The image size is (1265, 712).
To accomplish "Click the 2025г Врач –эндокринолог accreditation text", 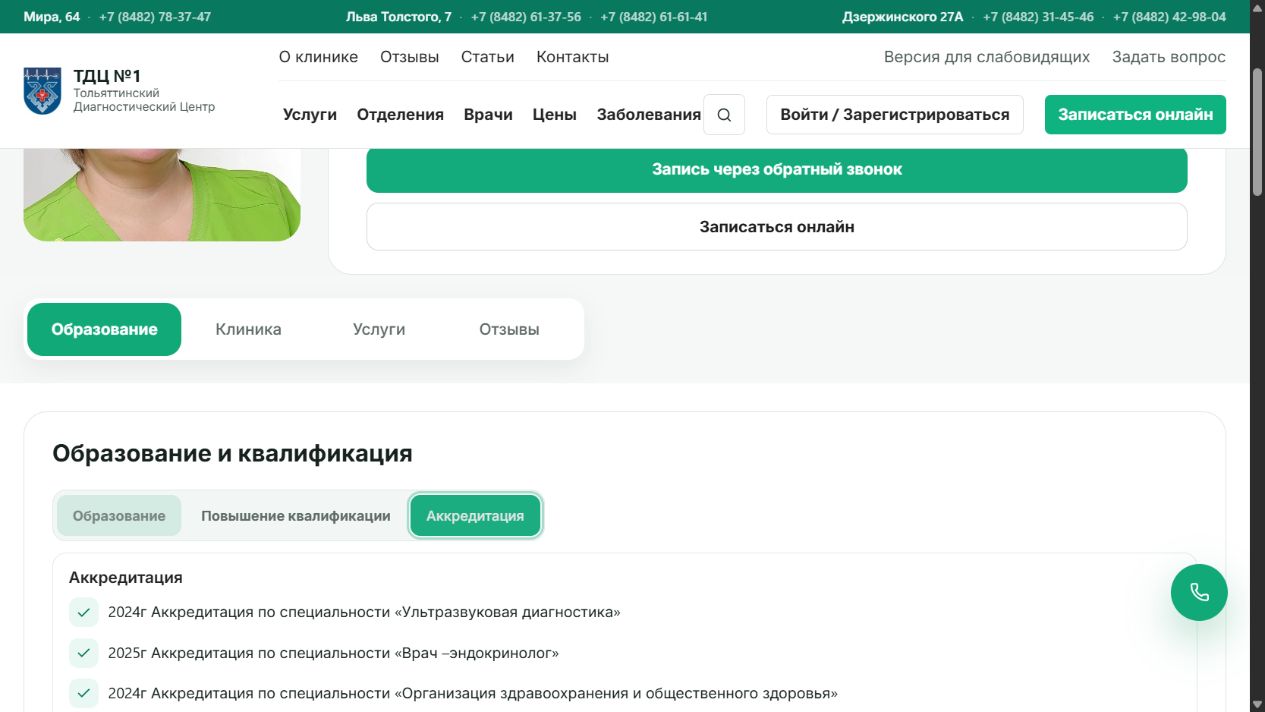I will coord(333,653).
